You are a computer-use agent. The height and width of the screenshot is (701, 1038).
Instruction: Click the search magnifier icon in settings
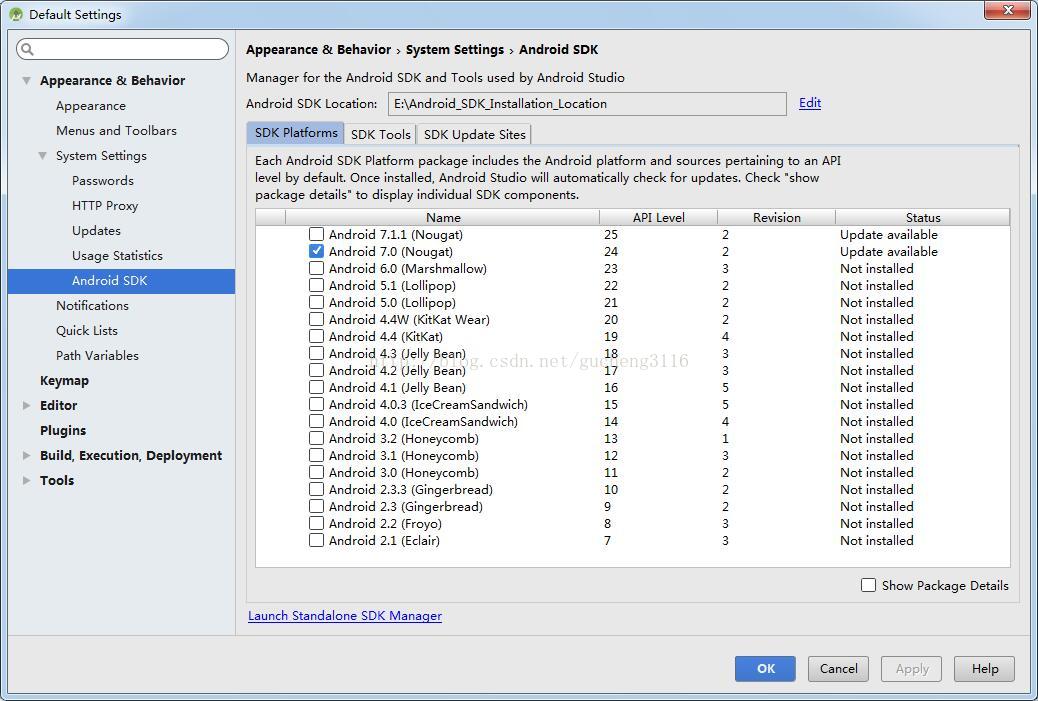27,49
